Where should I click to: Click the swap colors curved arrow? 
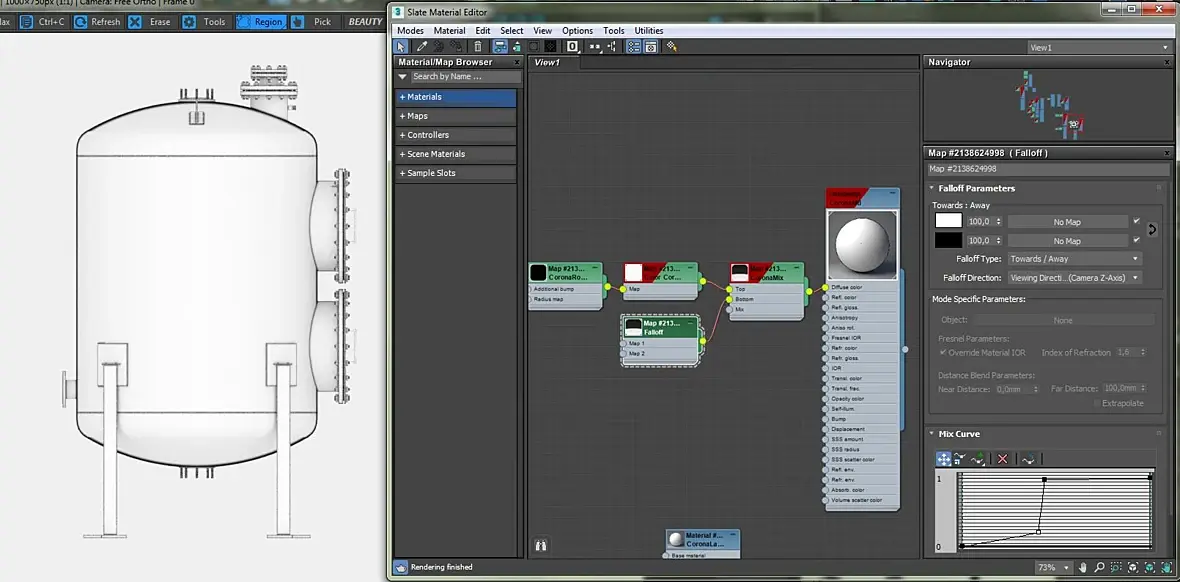1152,230
